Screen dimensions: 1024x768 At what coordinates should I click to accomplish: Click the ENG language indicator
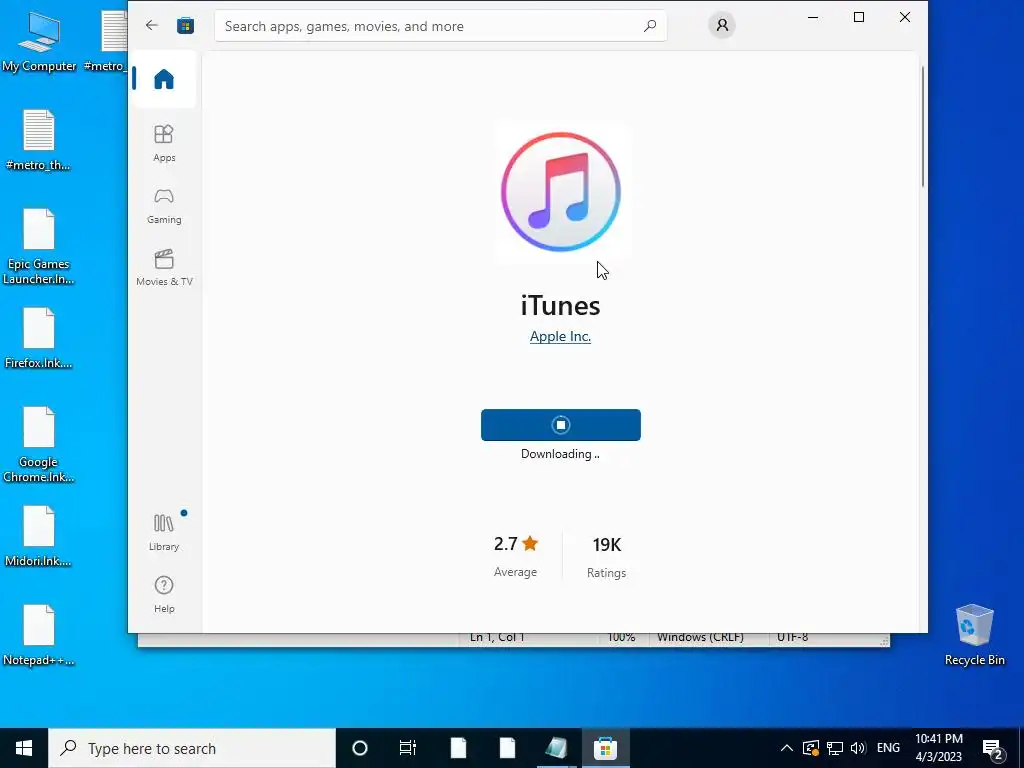coord(888,748)
